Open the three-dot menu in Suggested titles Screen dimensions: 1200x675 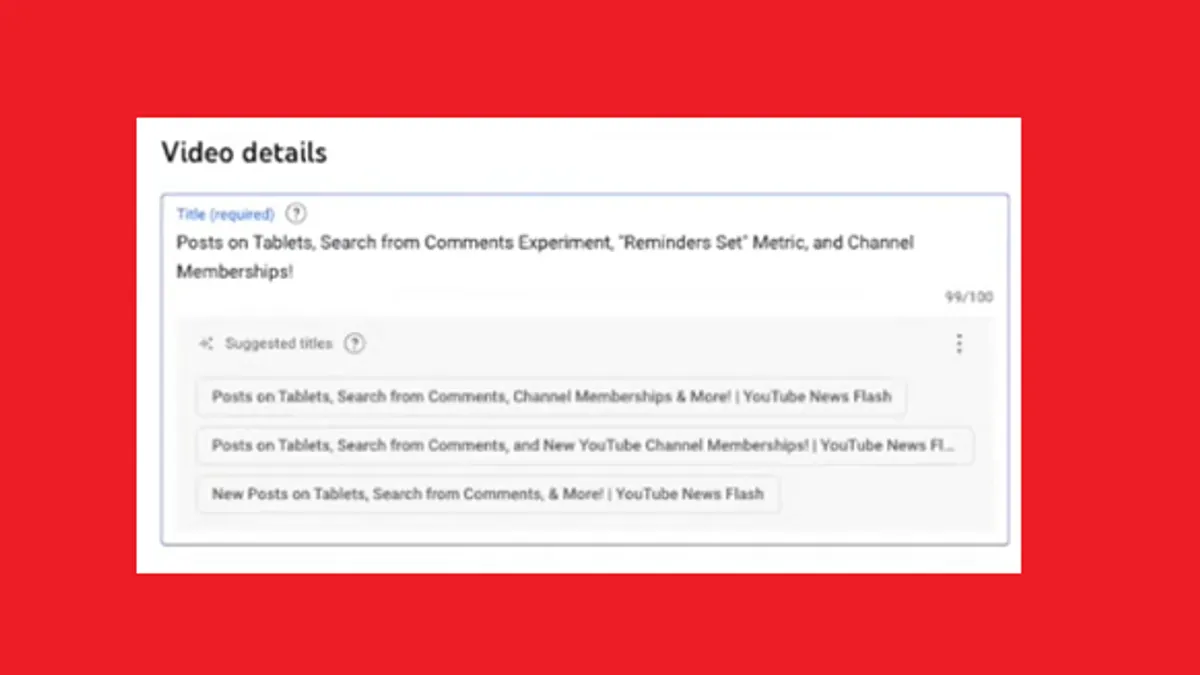tap(959, 344)
